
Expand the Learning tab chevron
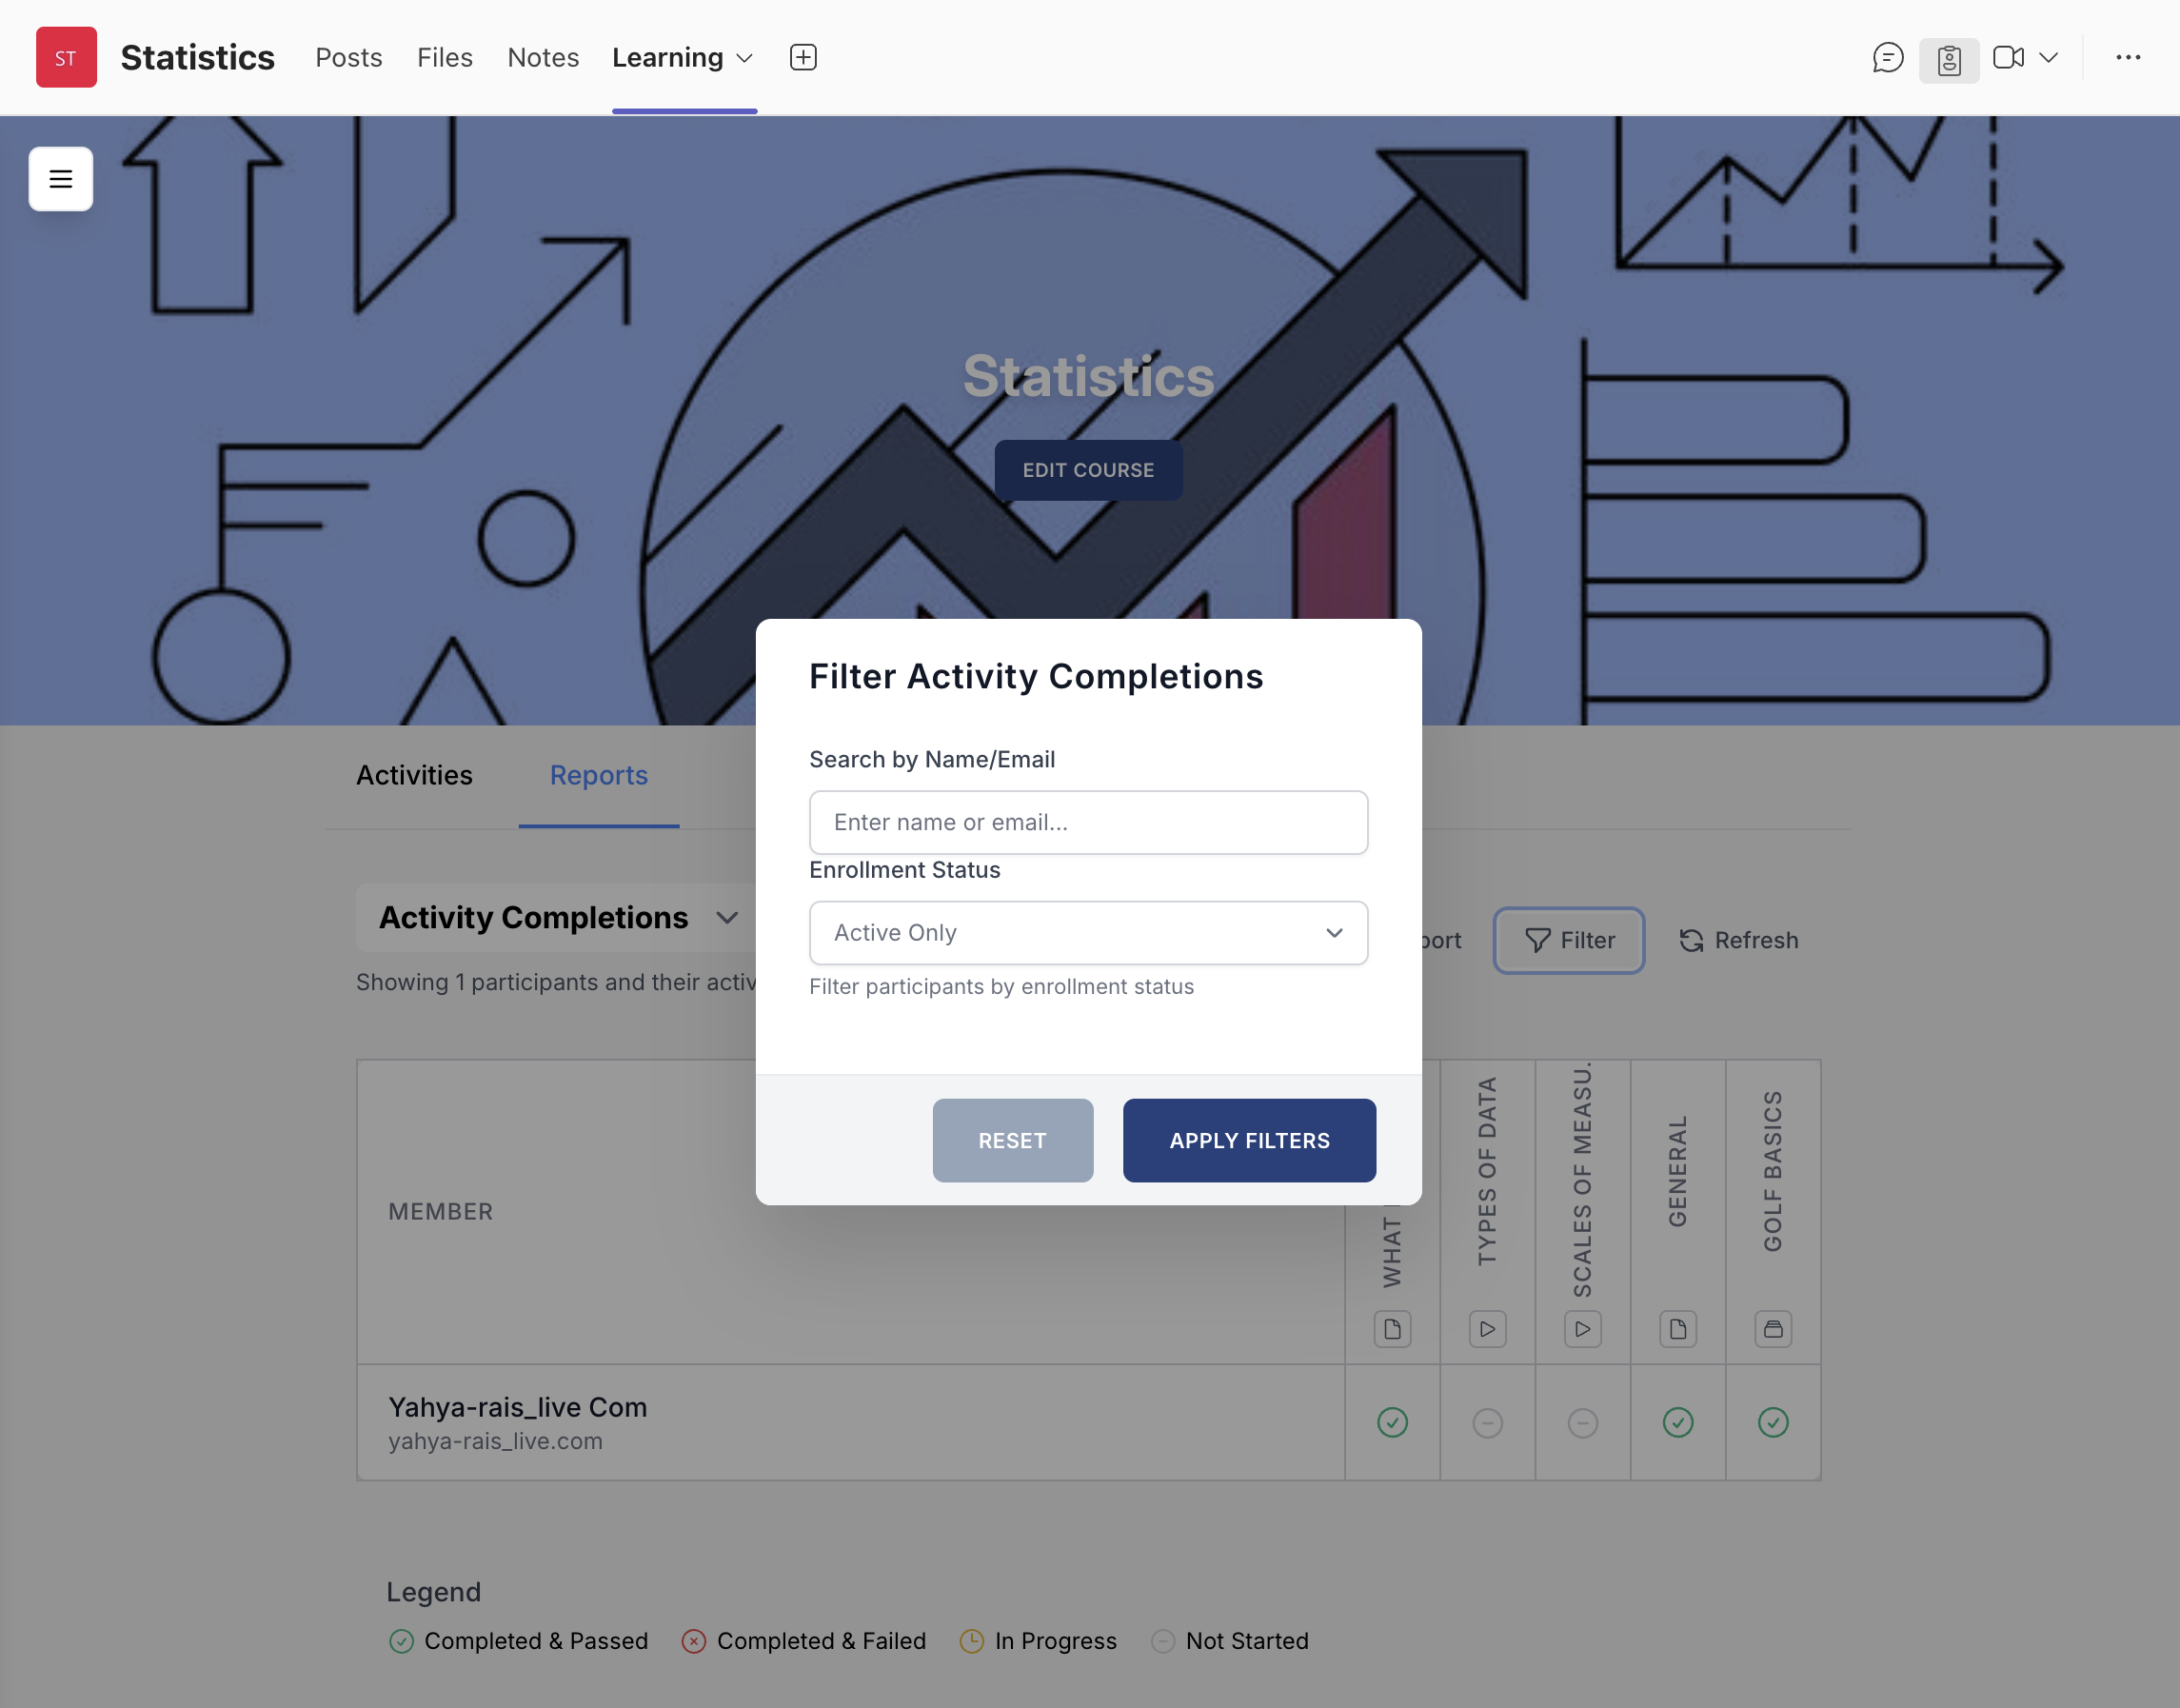click(x=744, y=58)
